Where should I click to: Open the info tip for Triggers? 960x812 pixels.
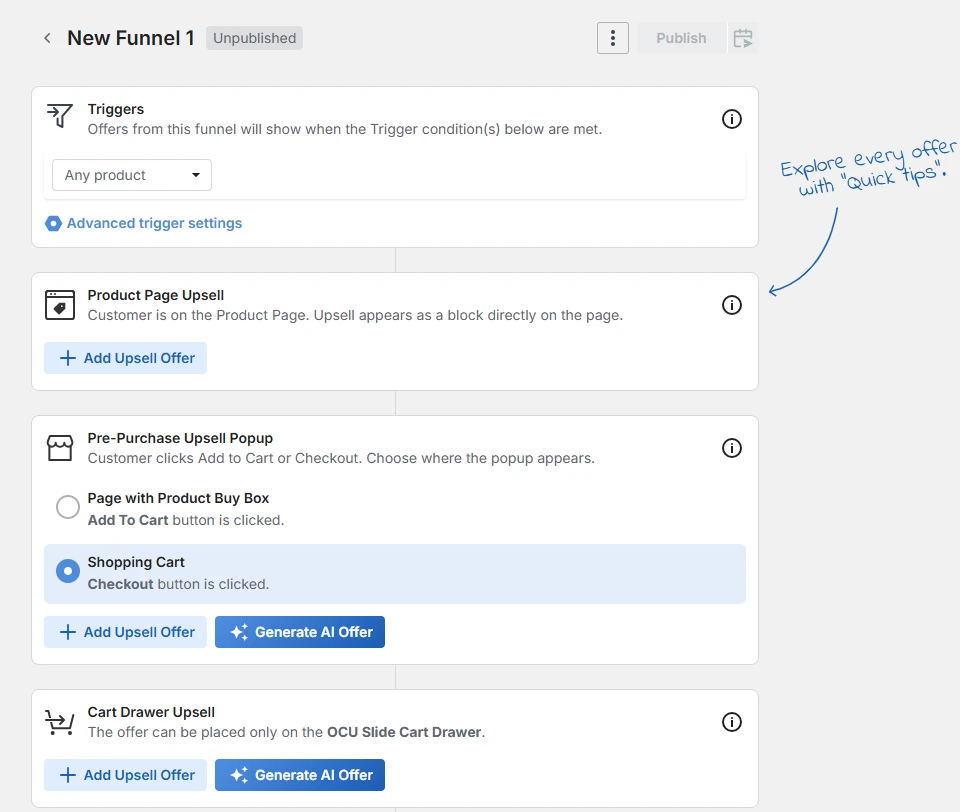click(732, 119)
